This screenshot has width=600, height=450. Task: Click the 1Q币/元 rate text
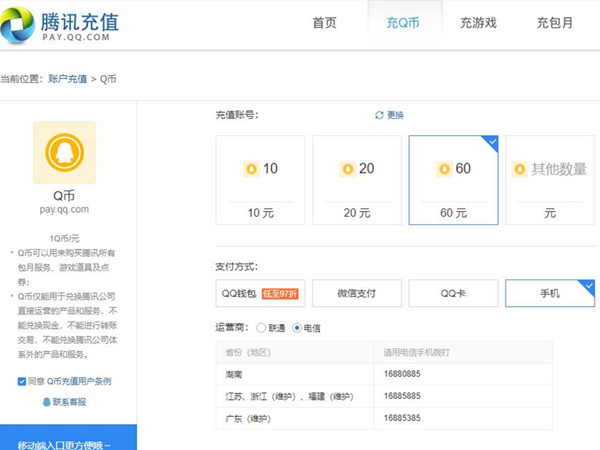[64, 238]
